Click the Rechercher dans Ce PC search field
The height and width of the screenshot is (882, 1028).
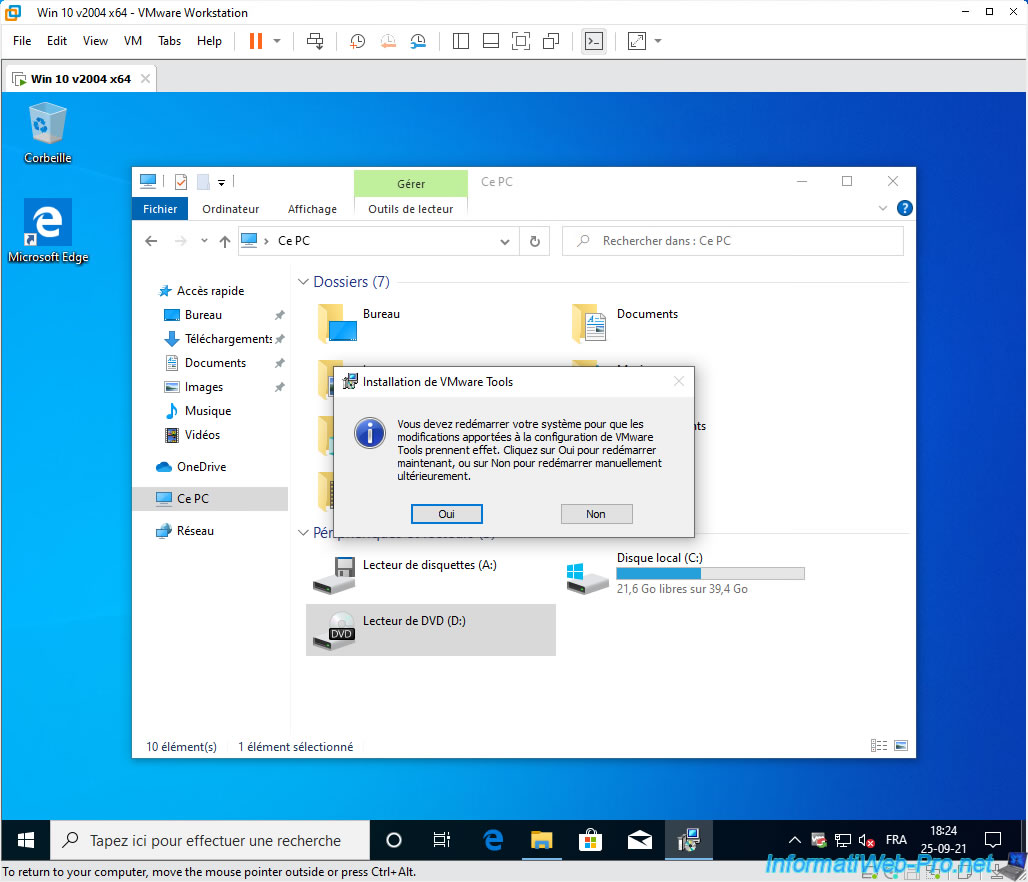733,241
